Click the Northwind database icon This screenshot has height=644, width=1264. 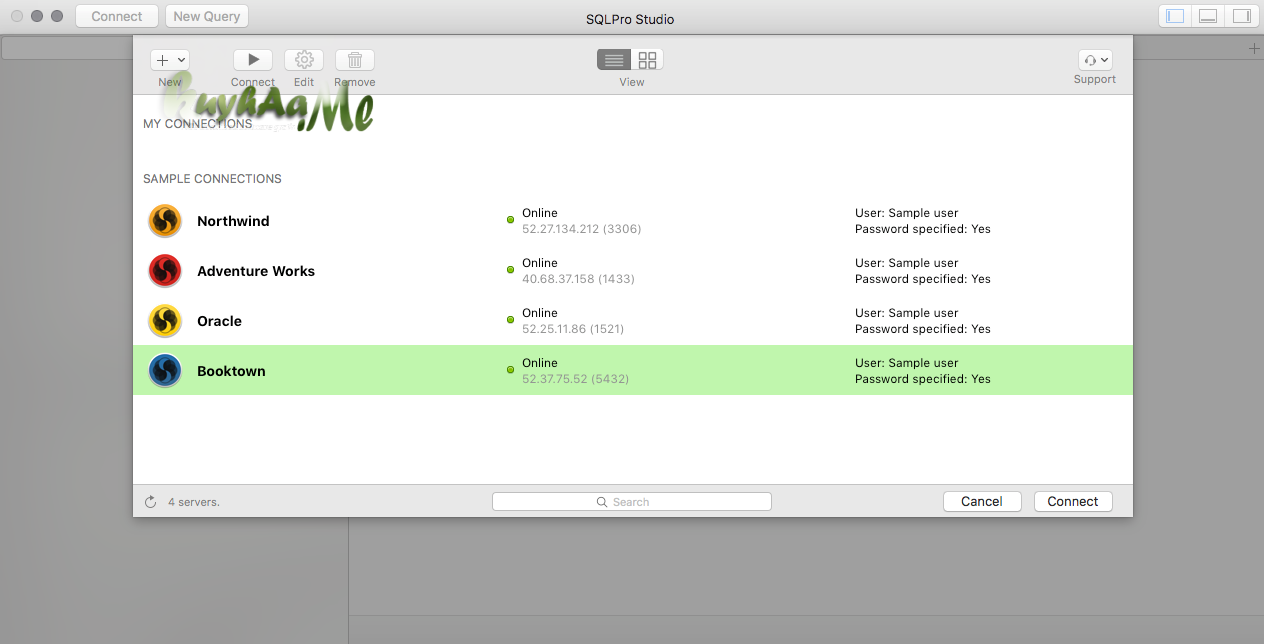pyautogui.click(x=165, y=221)
